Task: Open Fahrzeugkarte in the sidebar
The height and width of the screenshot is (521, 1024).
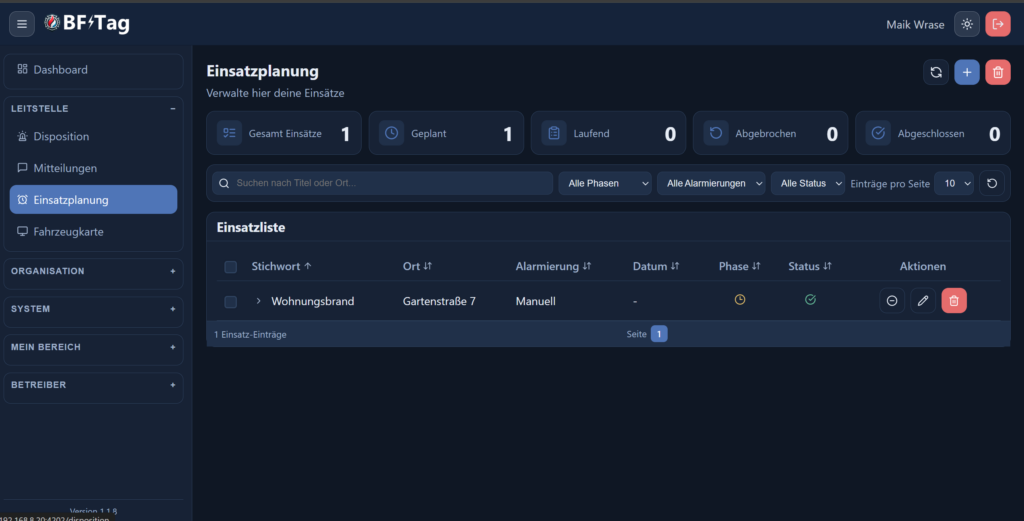Action: point(68,232)
